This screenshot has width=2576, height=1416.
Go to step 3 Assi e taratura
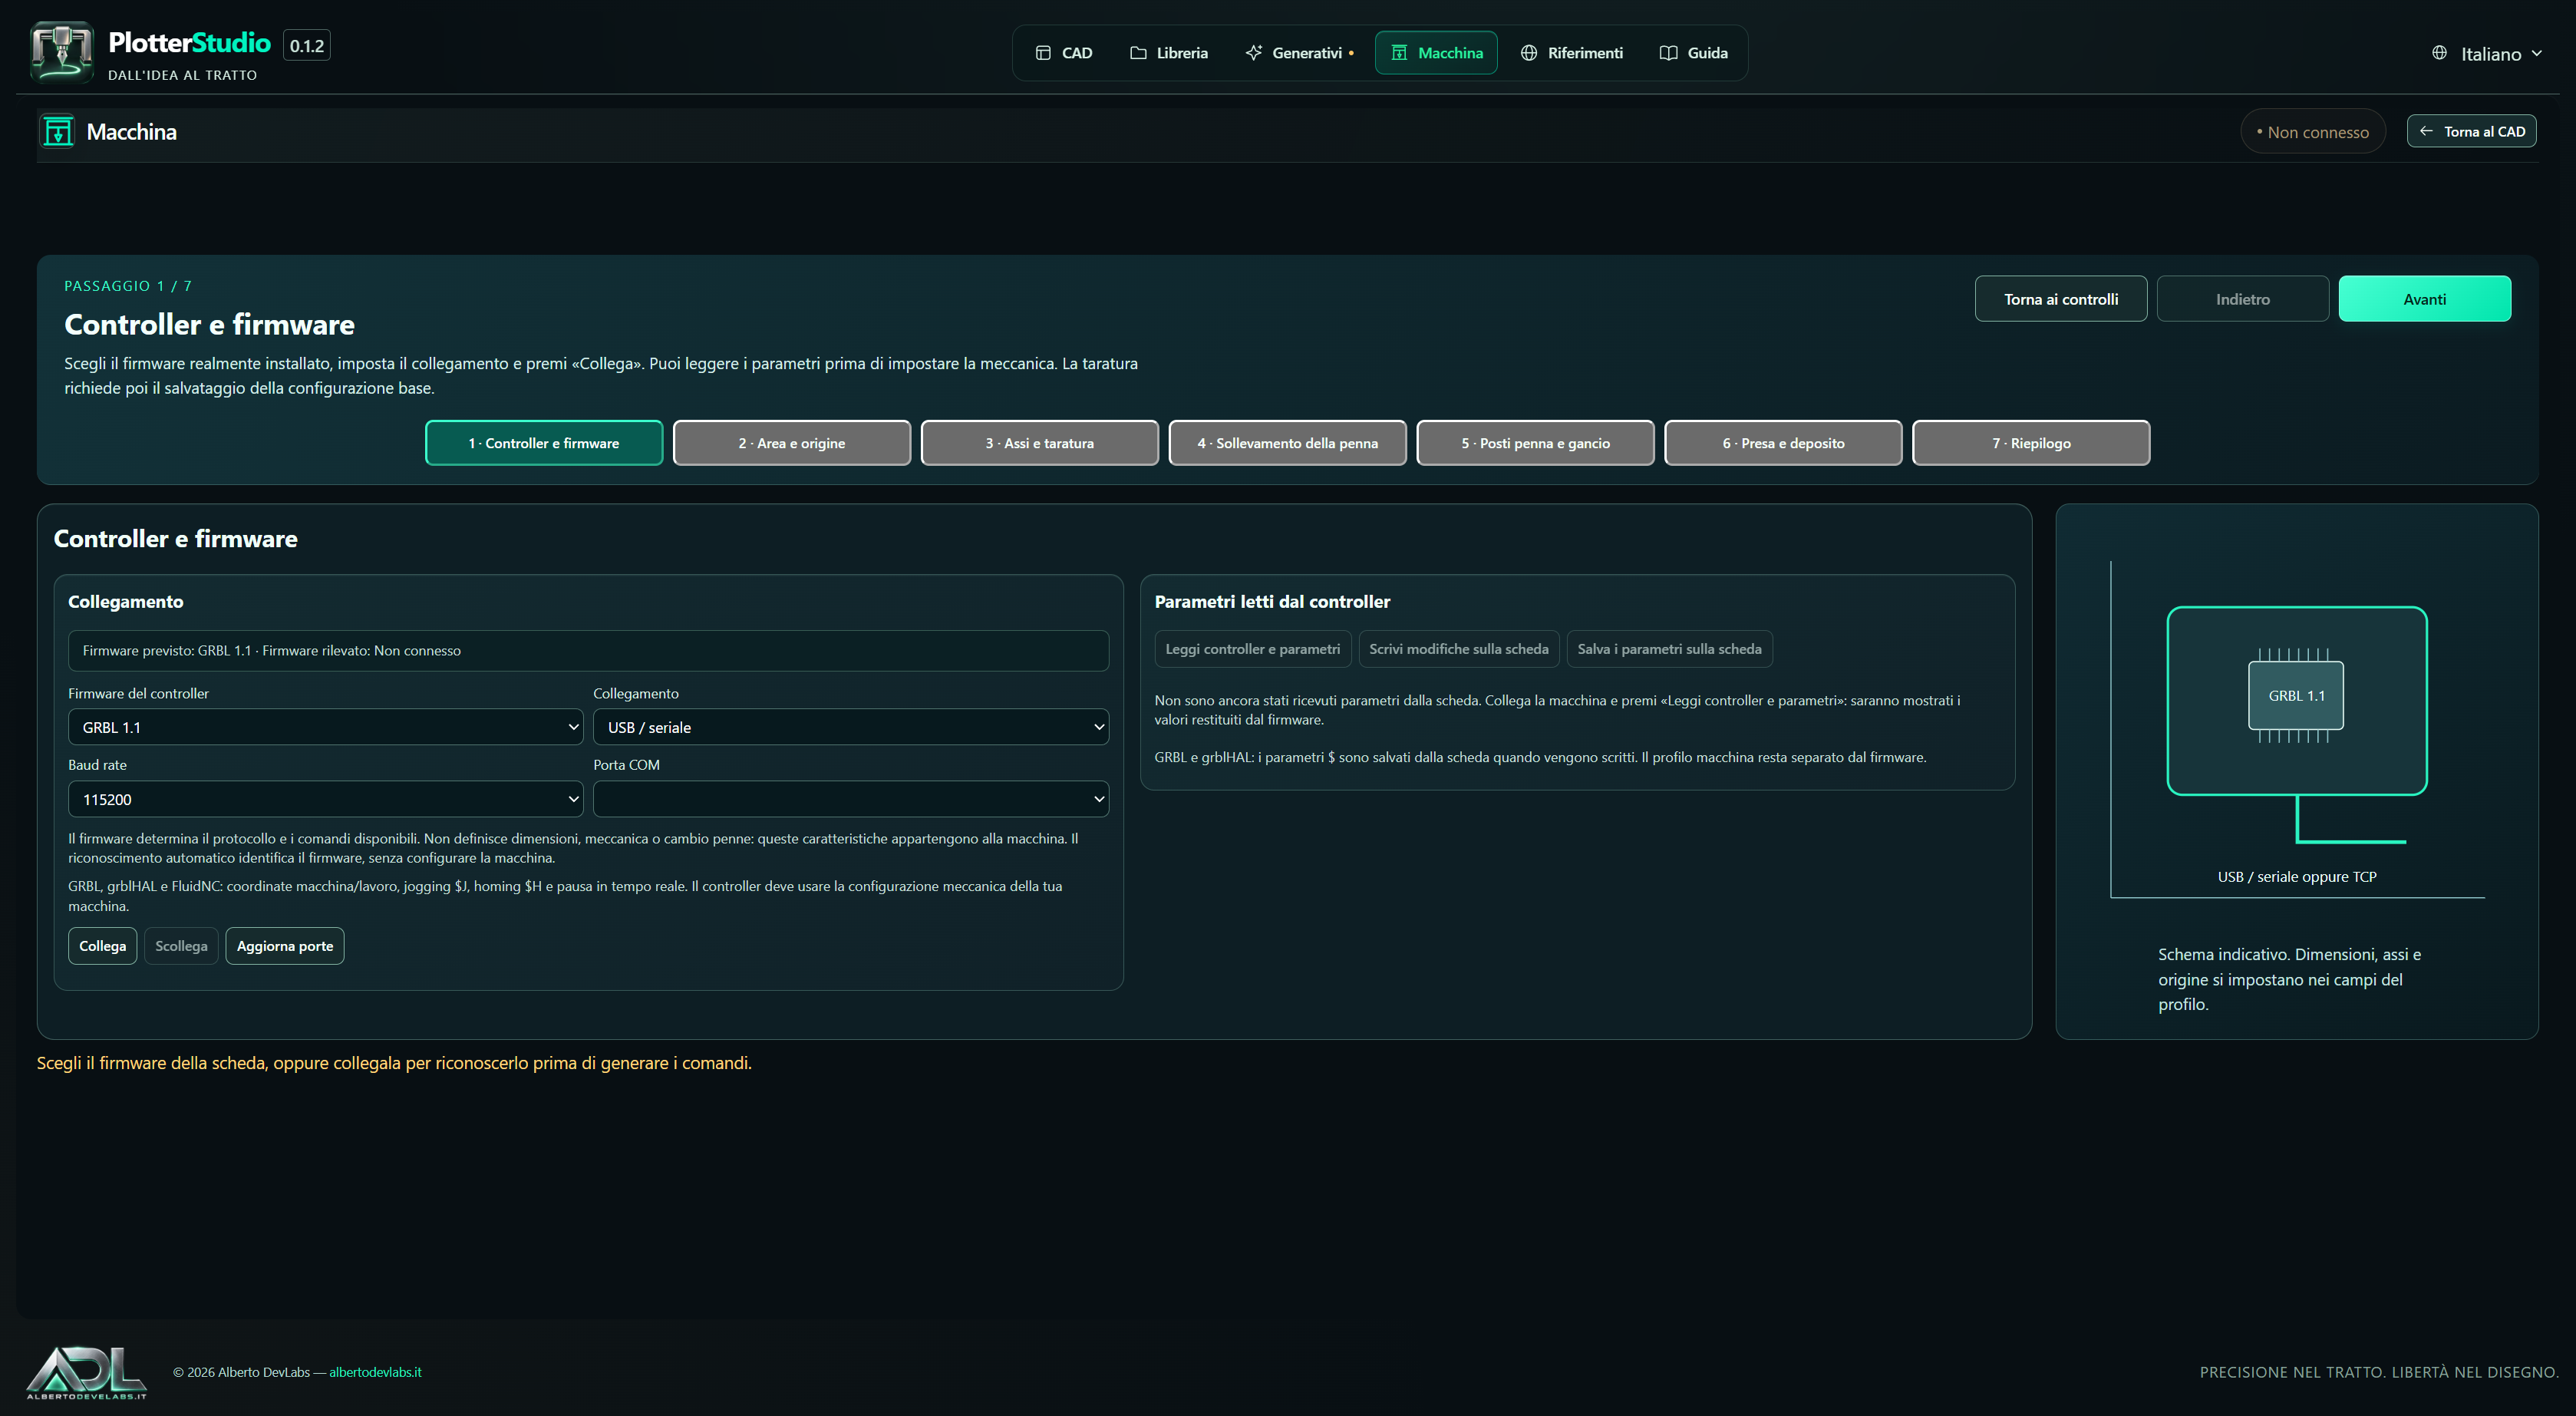click(x=1040, y=443)
